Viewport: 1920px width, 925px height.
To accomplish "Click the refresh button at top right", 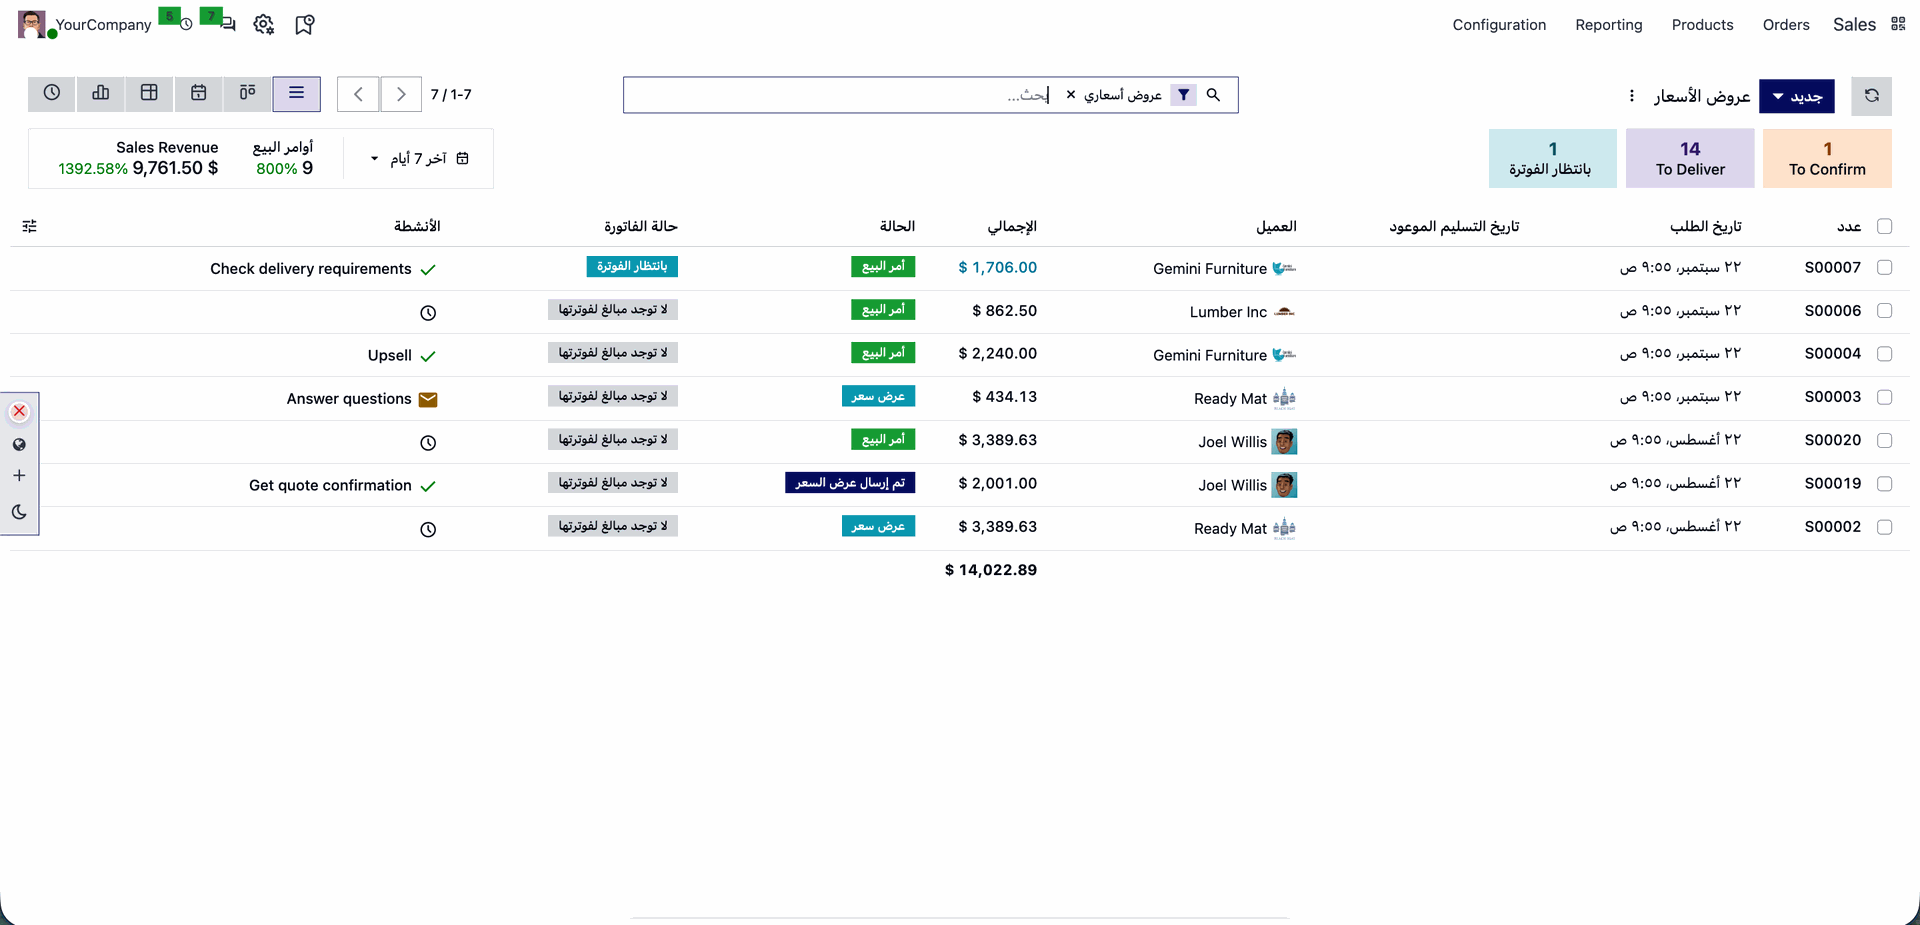I will [1871, 96].
